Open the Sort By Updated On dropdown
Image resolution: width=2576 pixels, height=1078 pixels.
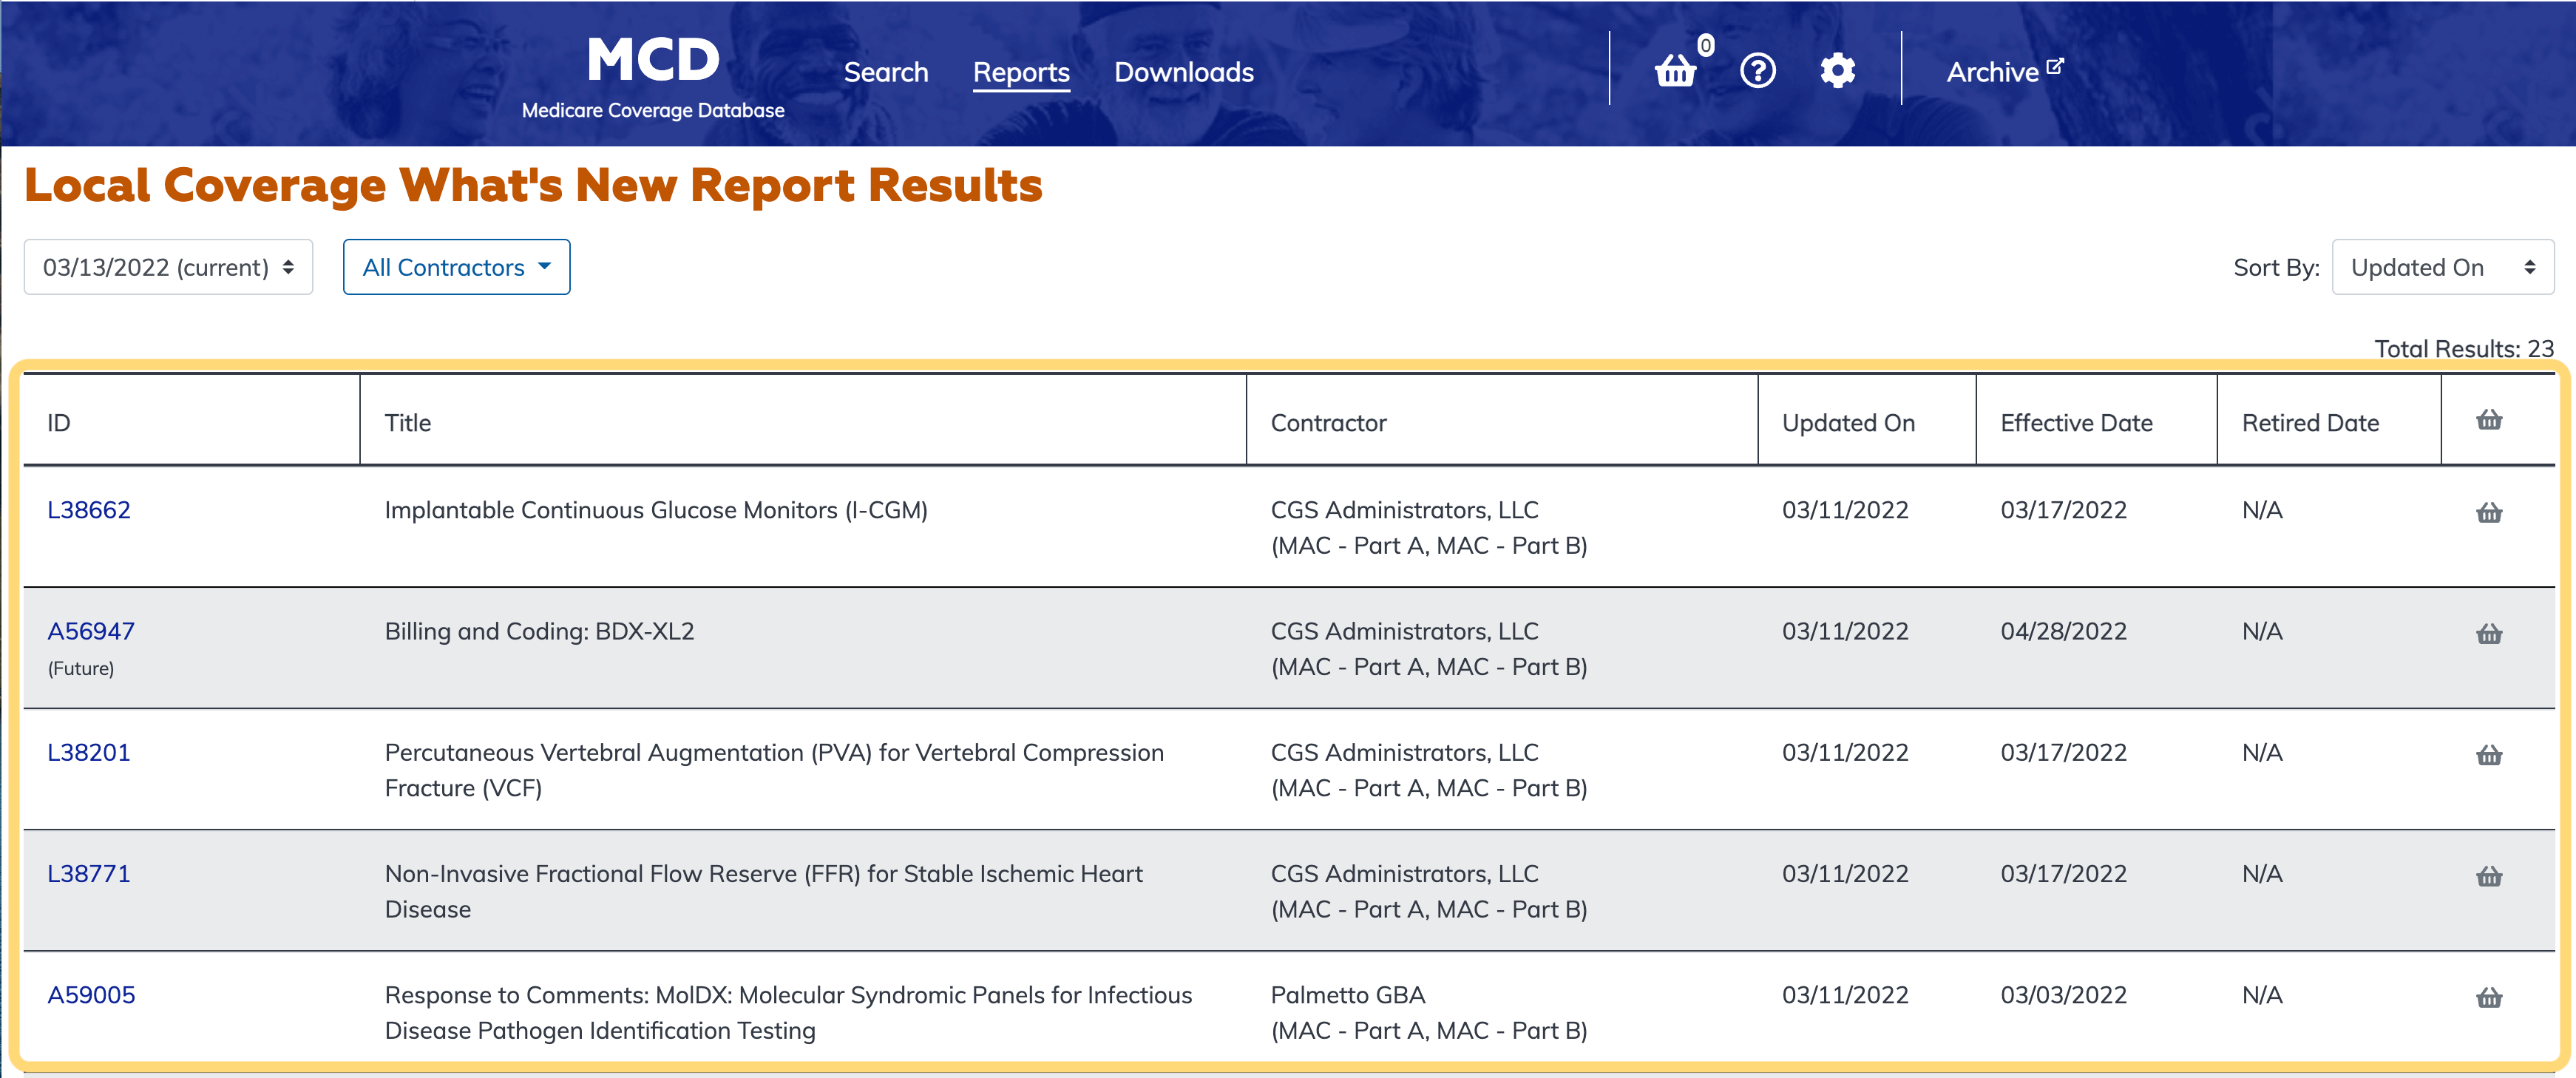pyautogui.click(x=2441, y=267)
